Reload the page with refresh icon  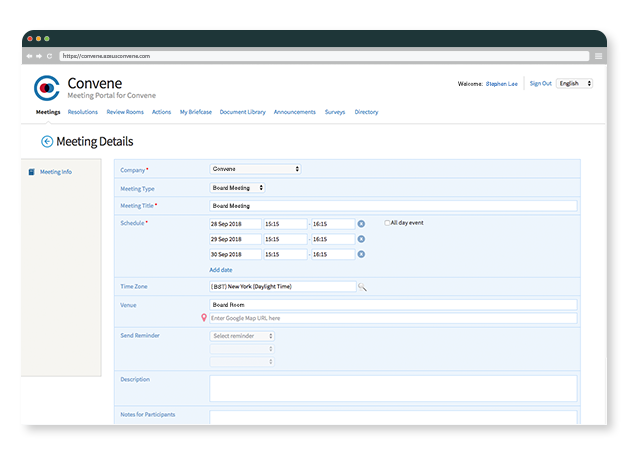[49, 56]
